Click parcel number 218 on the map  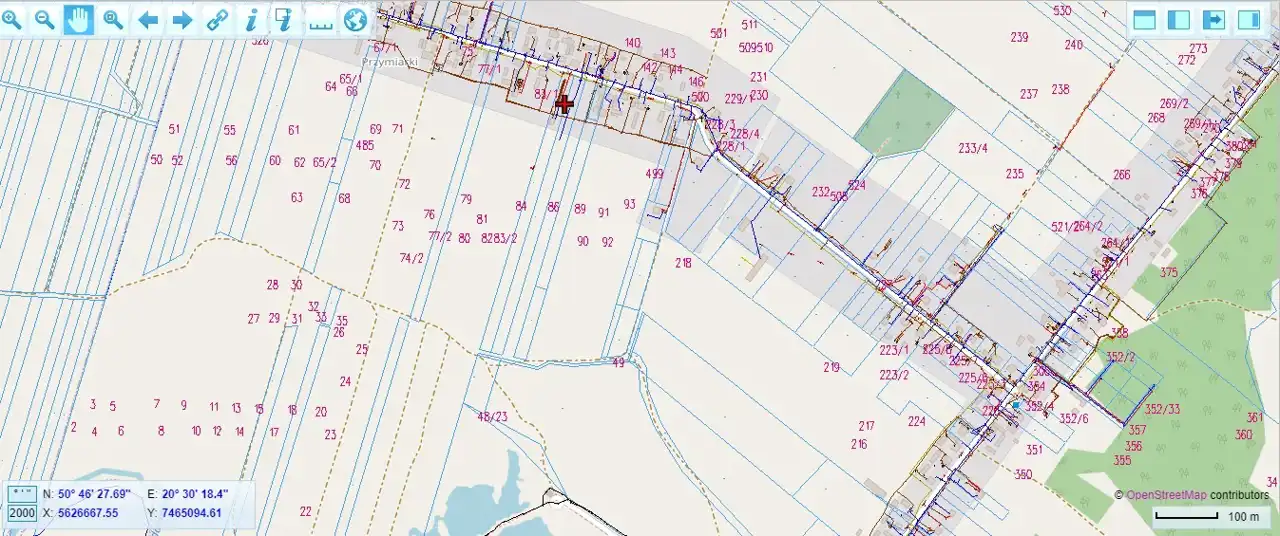click(683, 263)
